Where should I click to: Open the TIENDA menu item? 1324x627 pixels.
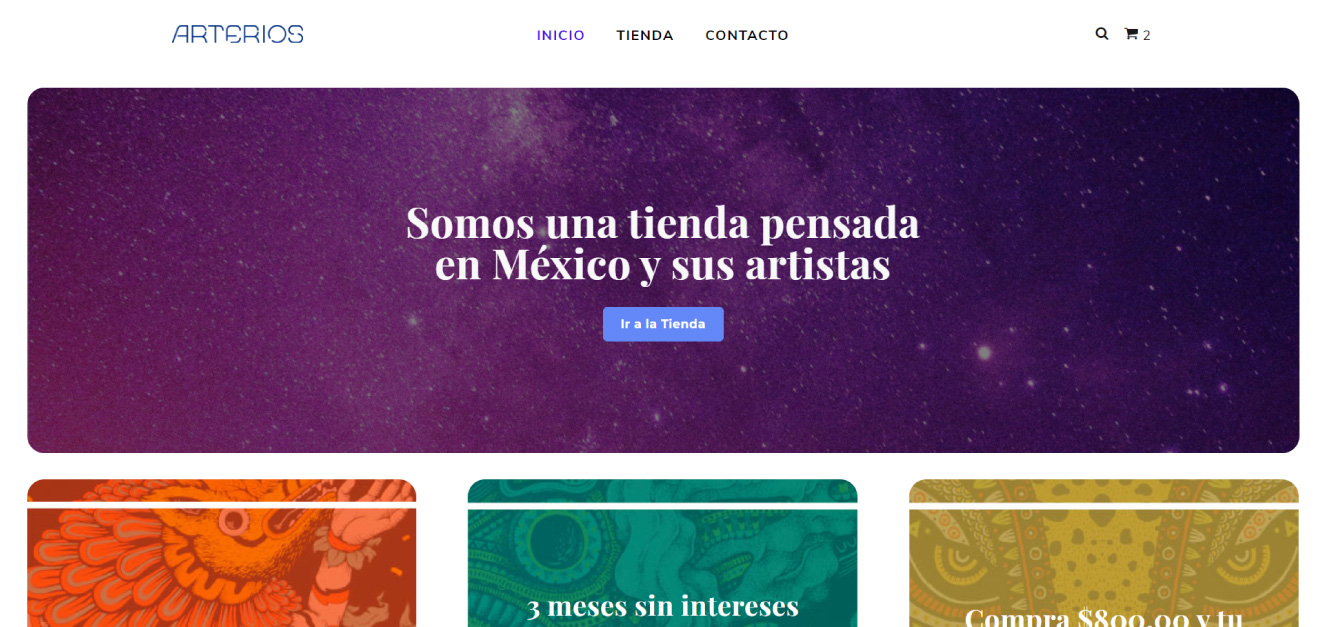[x=645, y=35]
